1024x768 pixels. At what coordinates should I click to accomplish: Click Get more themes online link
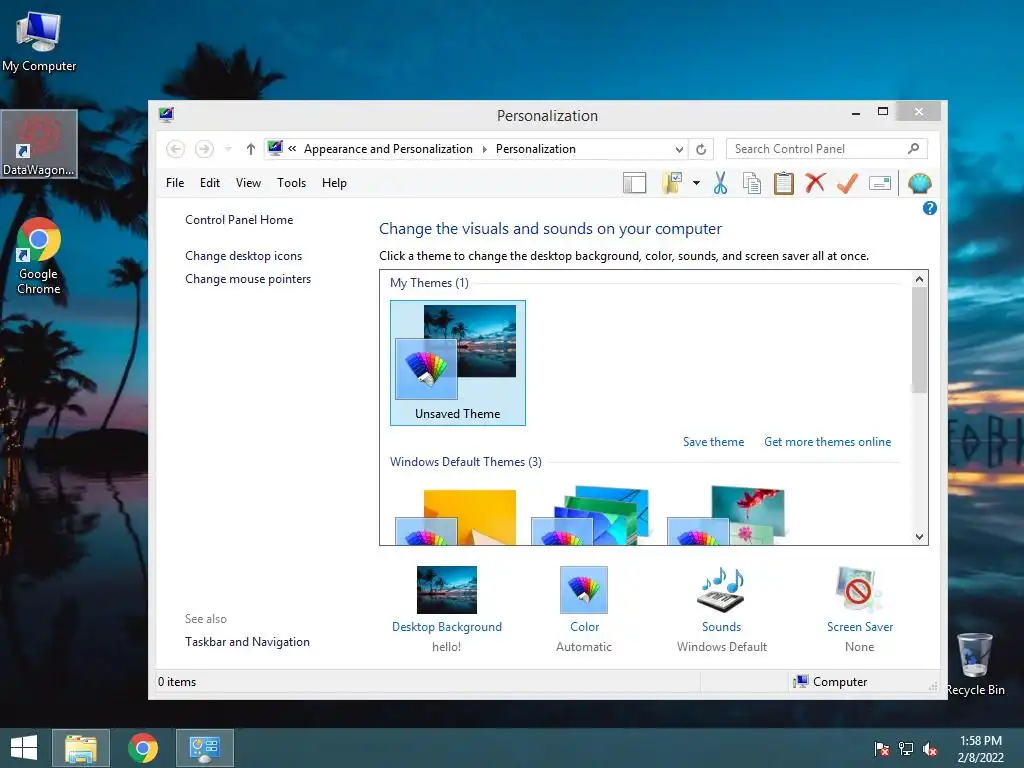pos(827,442)
